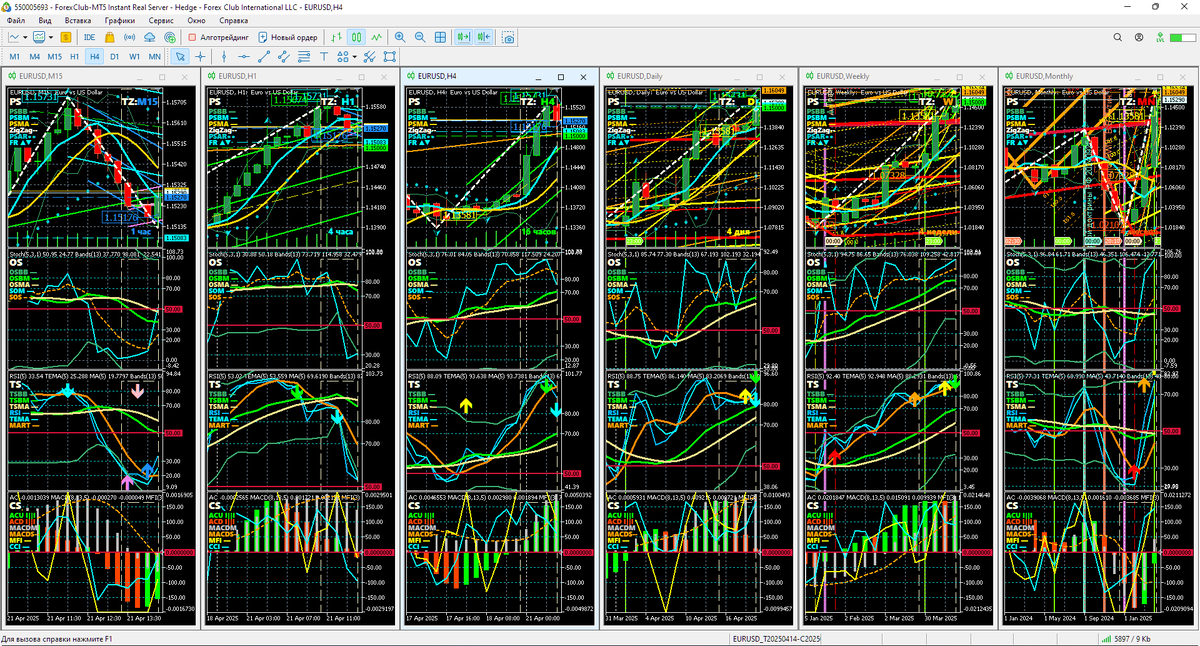1200x646 pixels.
Task: Take a chart screenshot with camera icon
Action: [x=509, y=37]
